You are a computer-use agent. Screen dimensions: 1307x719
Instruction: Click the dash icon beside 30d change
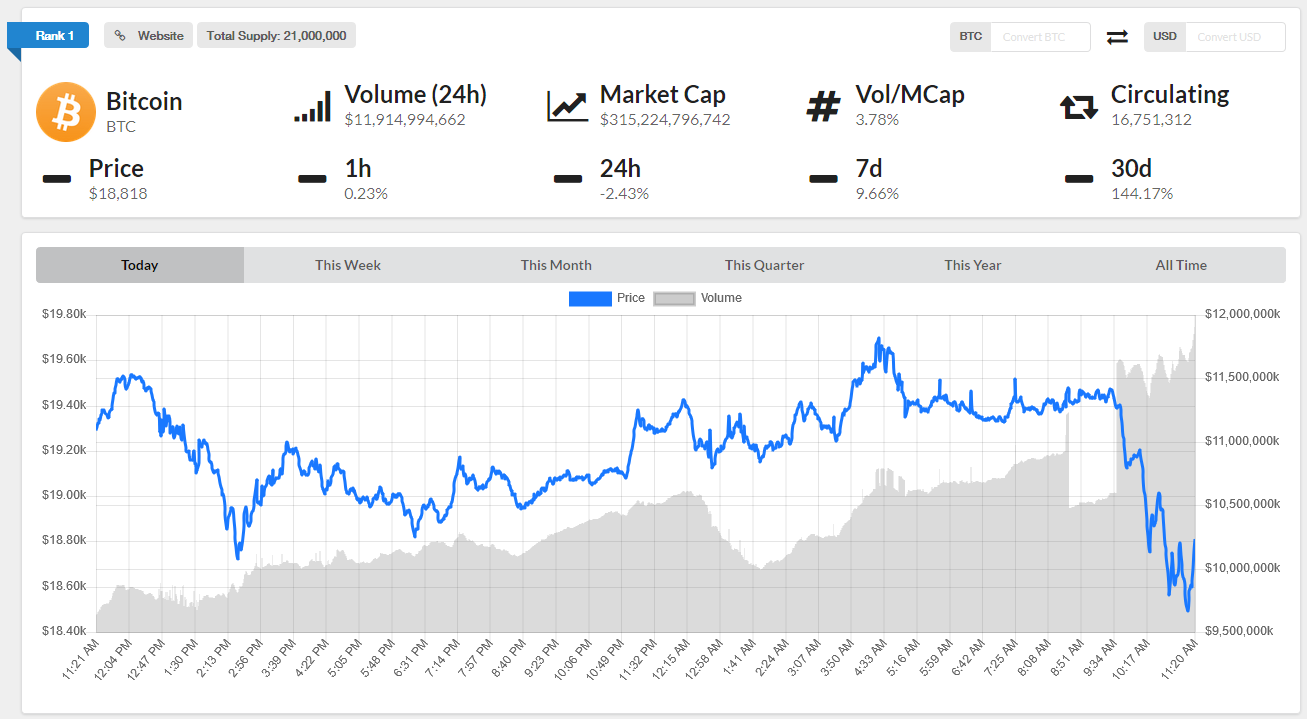[x=1079, y=179]
